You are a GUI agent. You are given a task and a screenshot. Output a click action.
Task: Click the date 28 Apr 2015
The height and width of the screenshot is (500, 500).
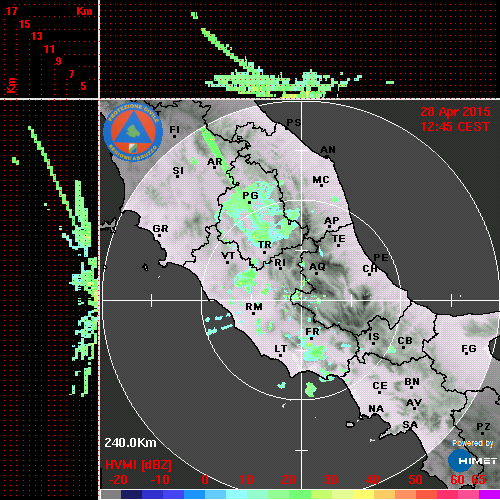pos(455,112)
